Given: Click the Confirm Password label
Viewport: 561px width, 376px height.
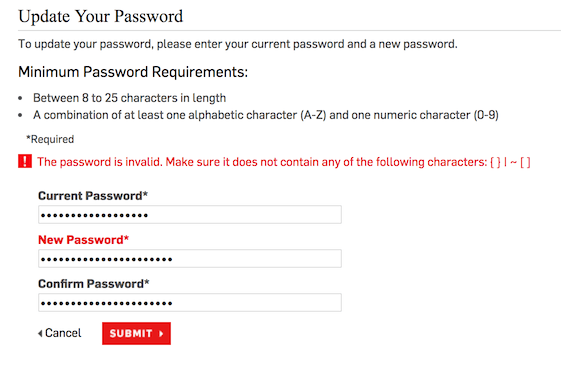Looking at the screenshot, I should [x=94, y=284].
